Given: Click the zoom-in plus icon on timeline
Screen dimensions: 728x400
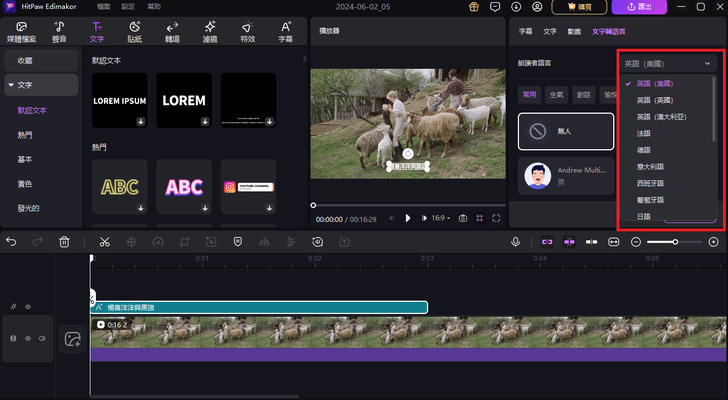Looking at the screenshot, I should click(x=713, y=242).
